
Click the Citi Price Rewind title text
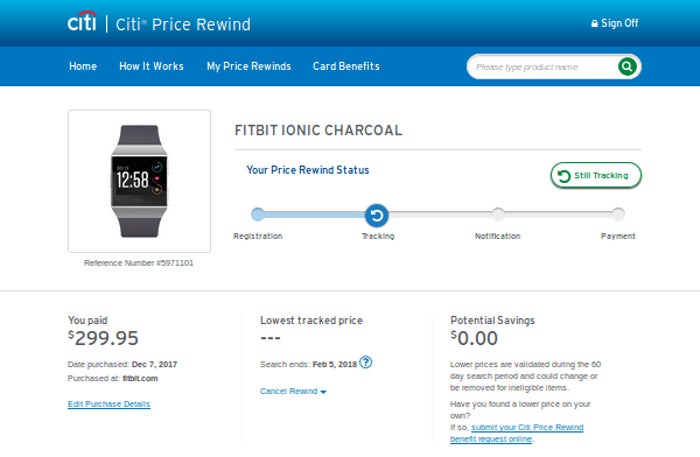coord(183,25)
